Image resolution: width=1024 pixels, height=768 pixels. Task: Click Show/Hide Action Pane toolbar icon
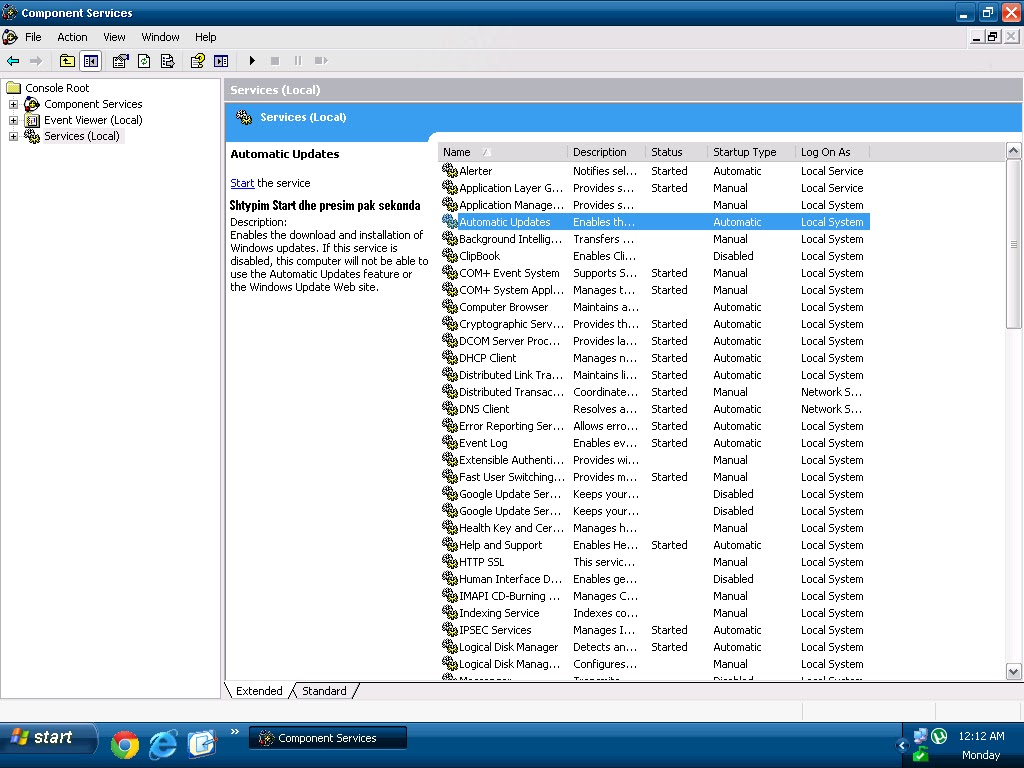click(221, 61)
